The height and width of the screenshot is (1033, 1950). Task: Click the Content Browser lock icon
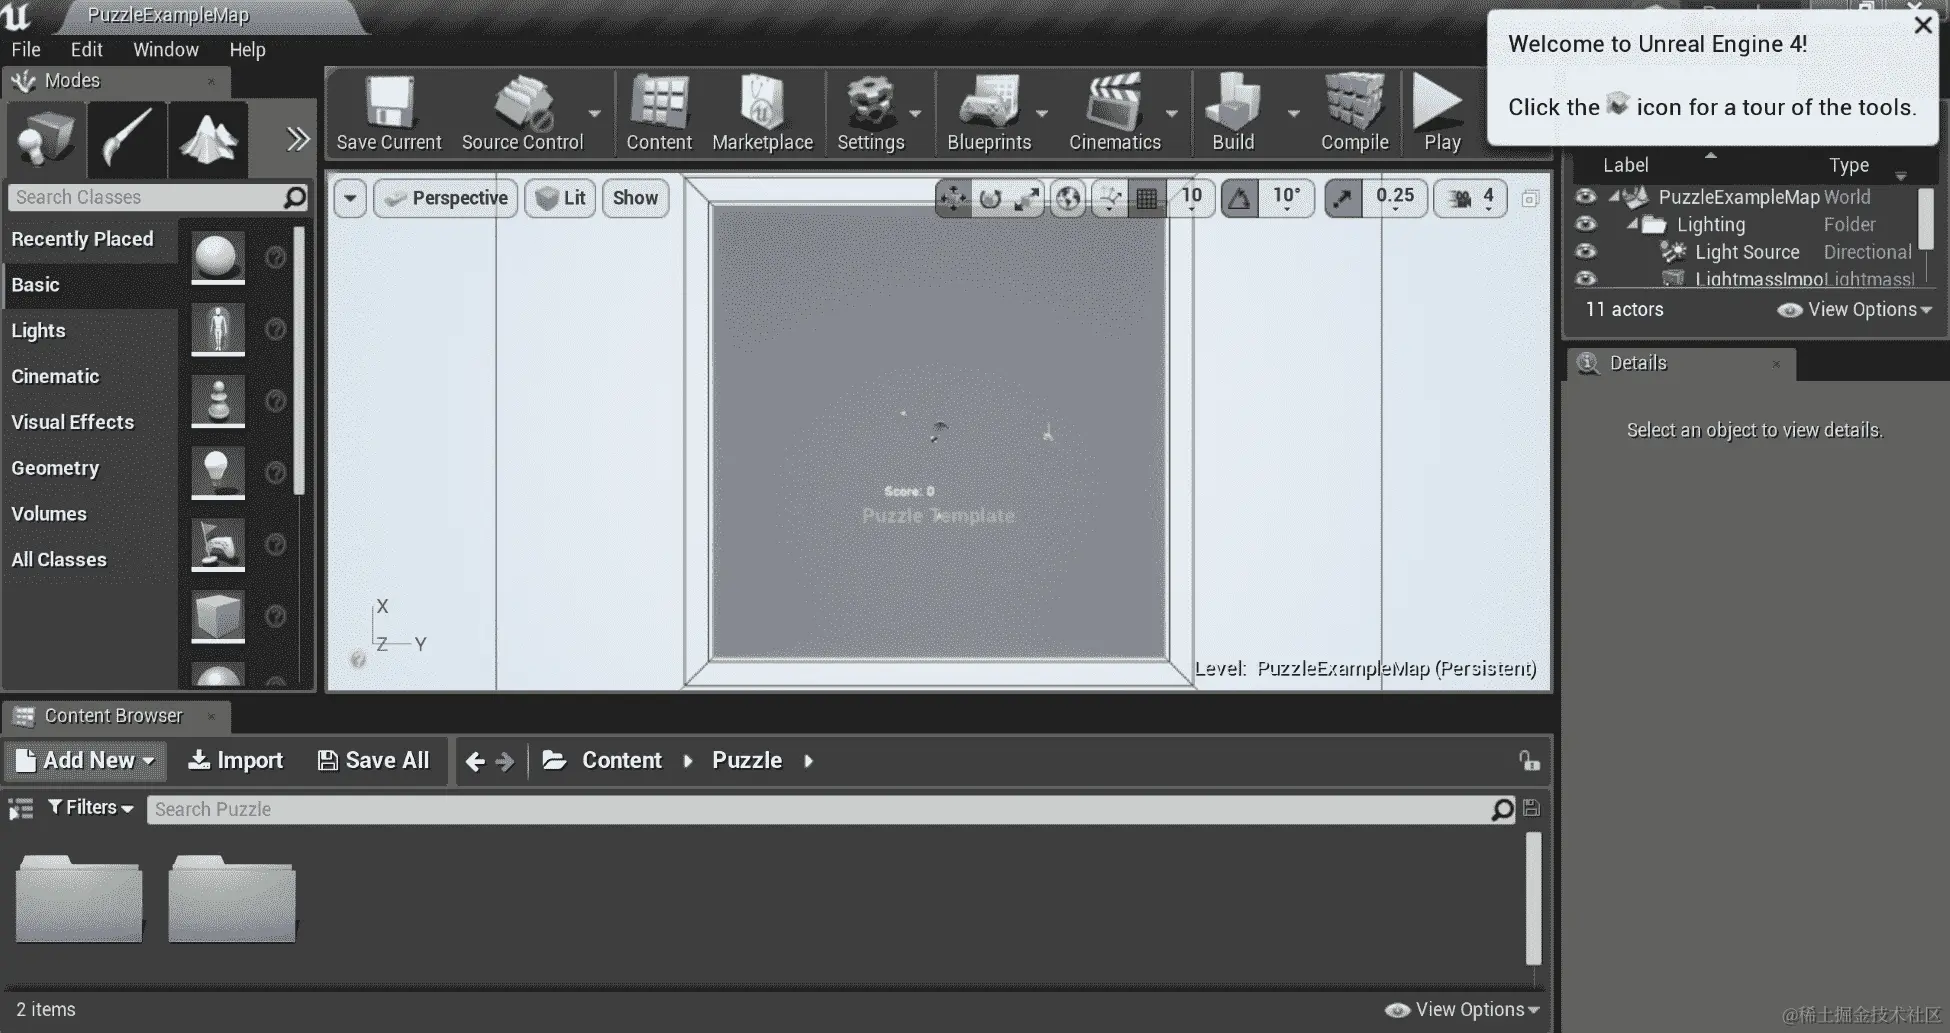point(1529,761)
